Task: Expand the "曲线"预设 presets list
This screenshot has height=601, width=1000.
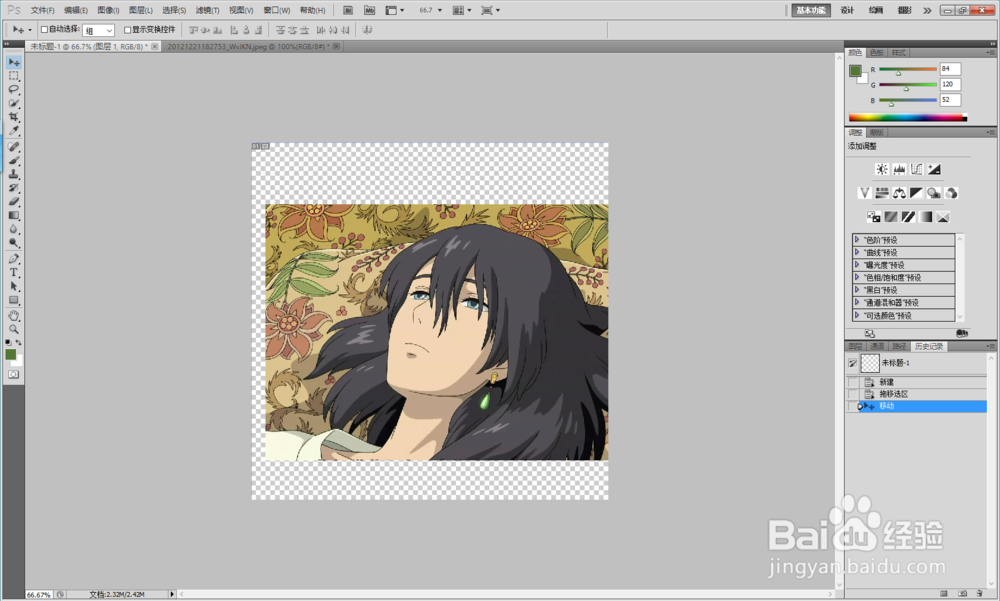Action: pos(857,252)
